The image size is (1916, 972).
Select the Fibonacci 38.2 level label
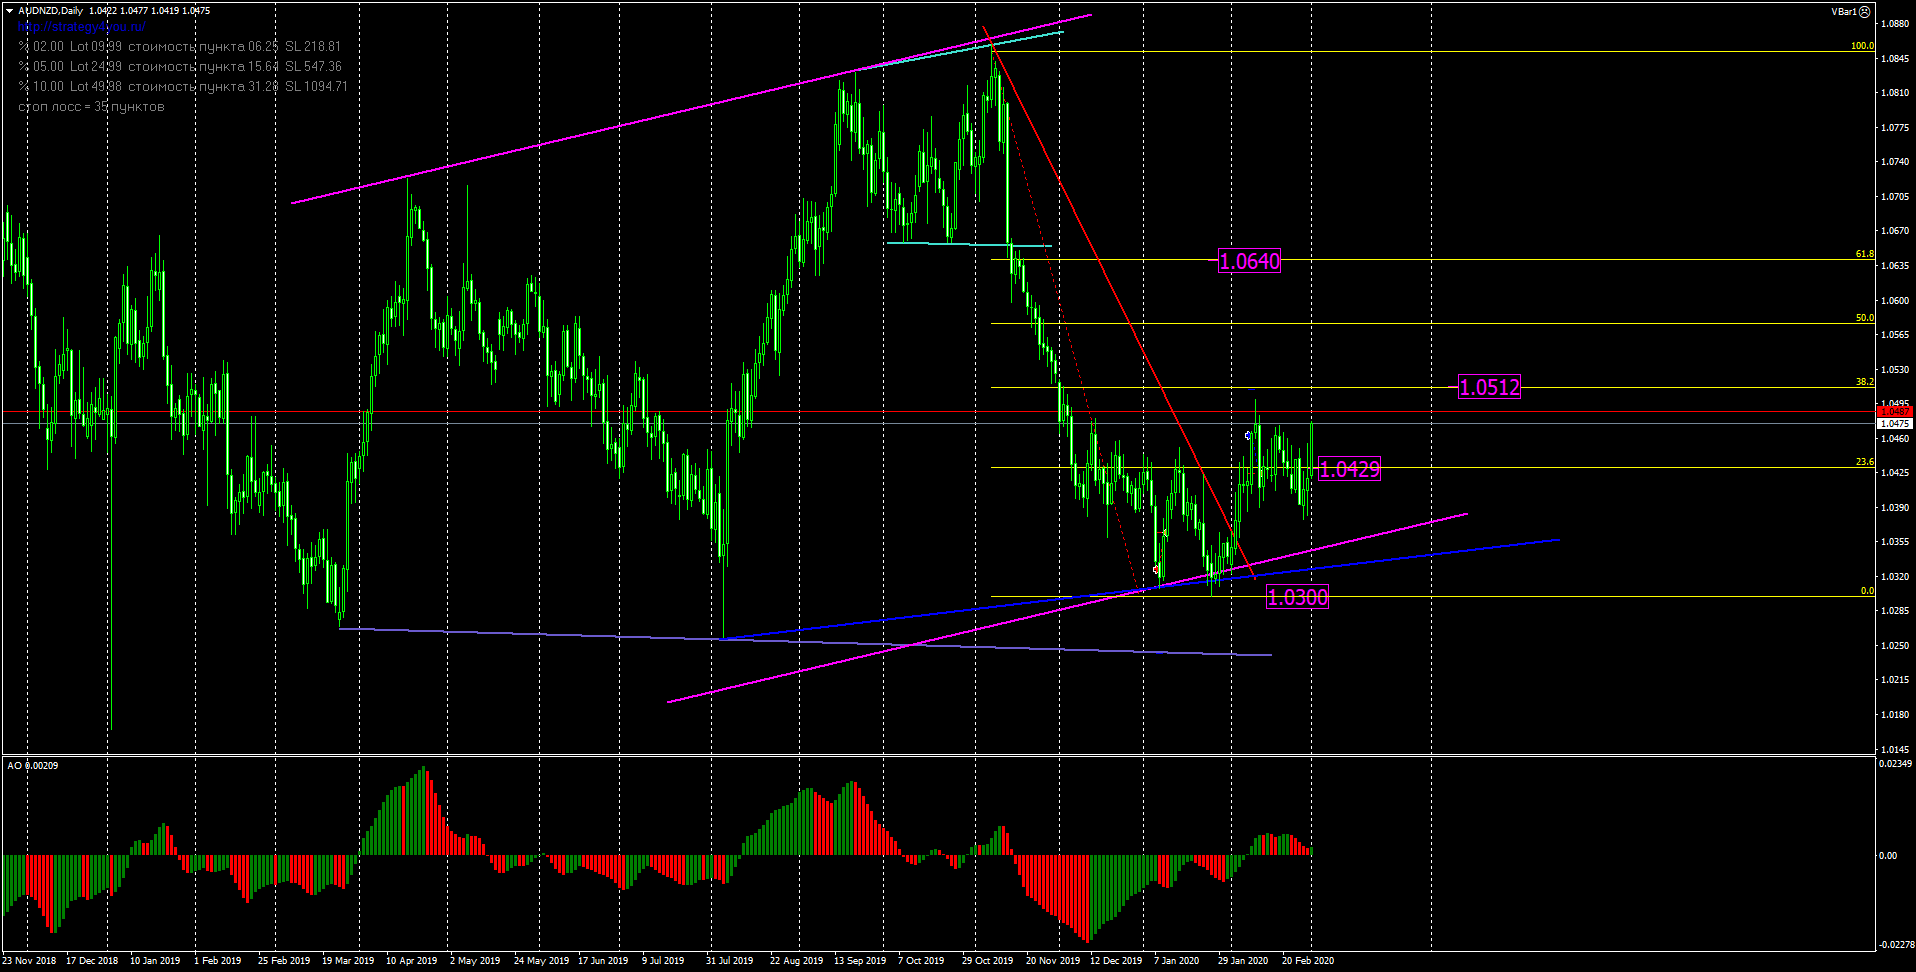(x=1864, y=382)
